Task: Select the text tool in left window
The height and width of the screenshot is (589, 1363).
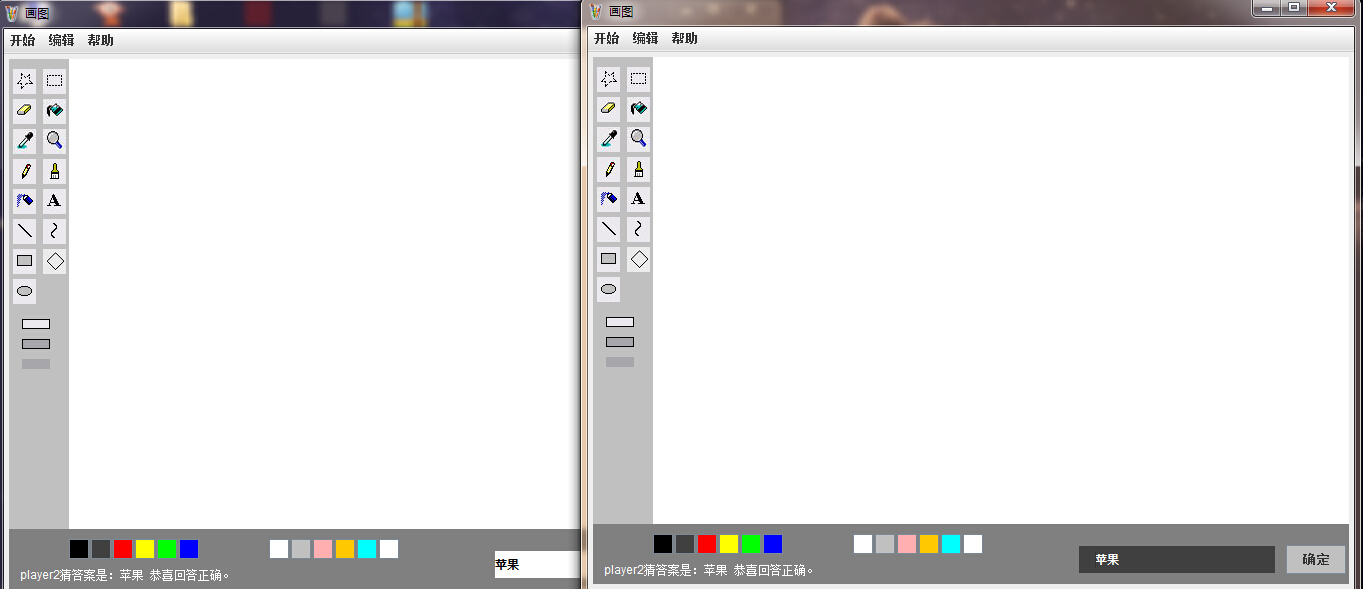Action: [54, 201]
